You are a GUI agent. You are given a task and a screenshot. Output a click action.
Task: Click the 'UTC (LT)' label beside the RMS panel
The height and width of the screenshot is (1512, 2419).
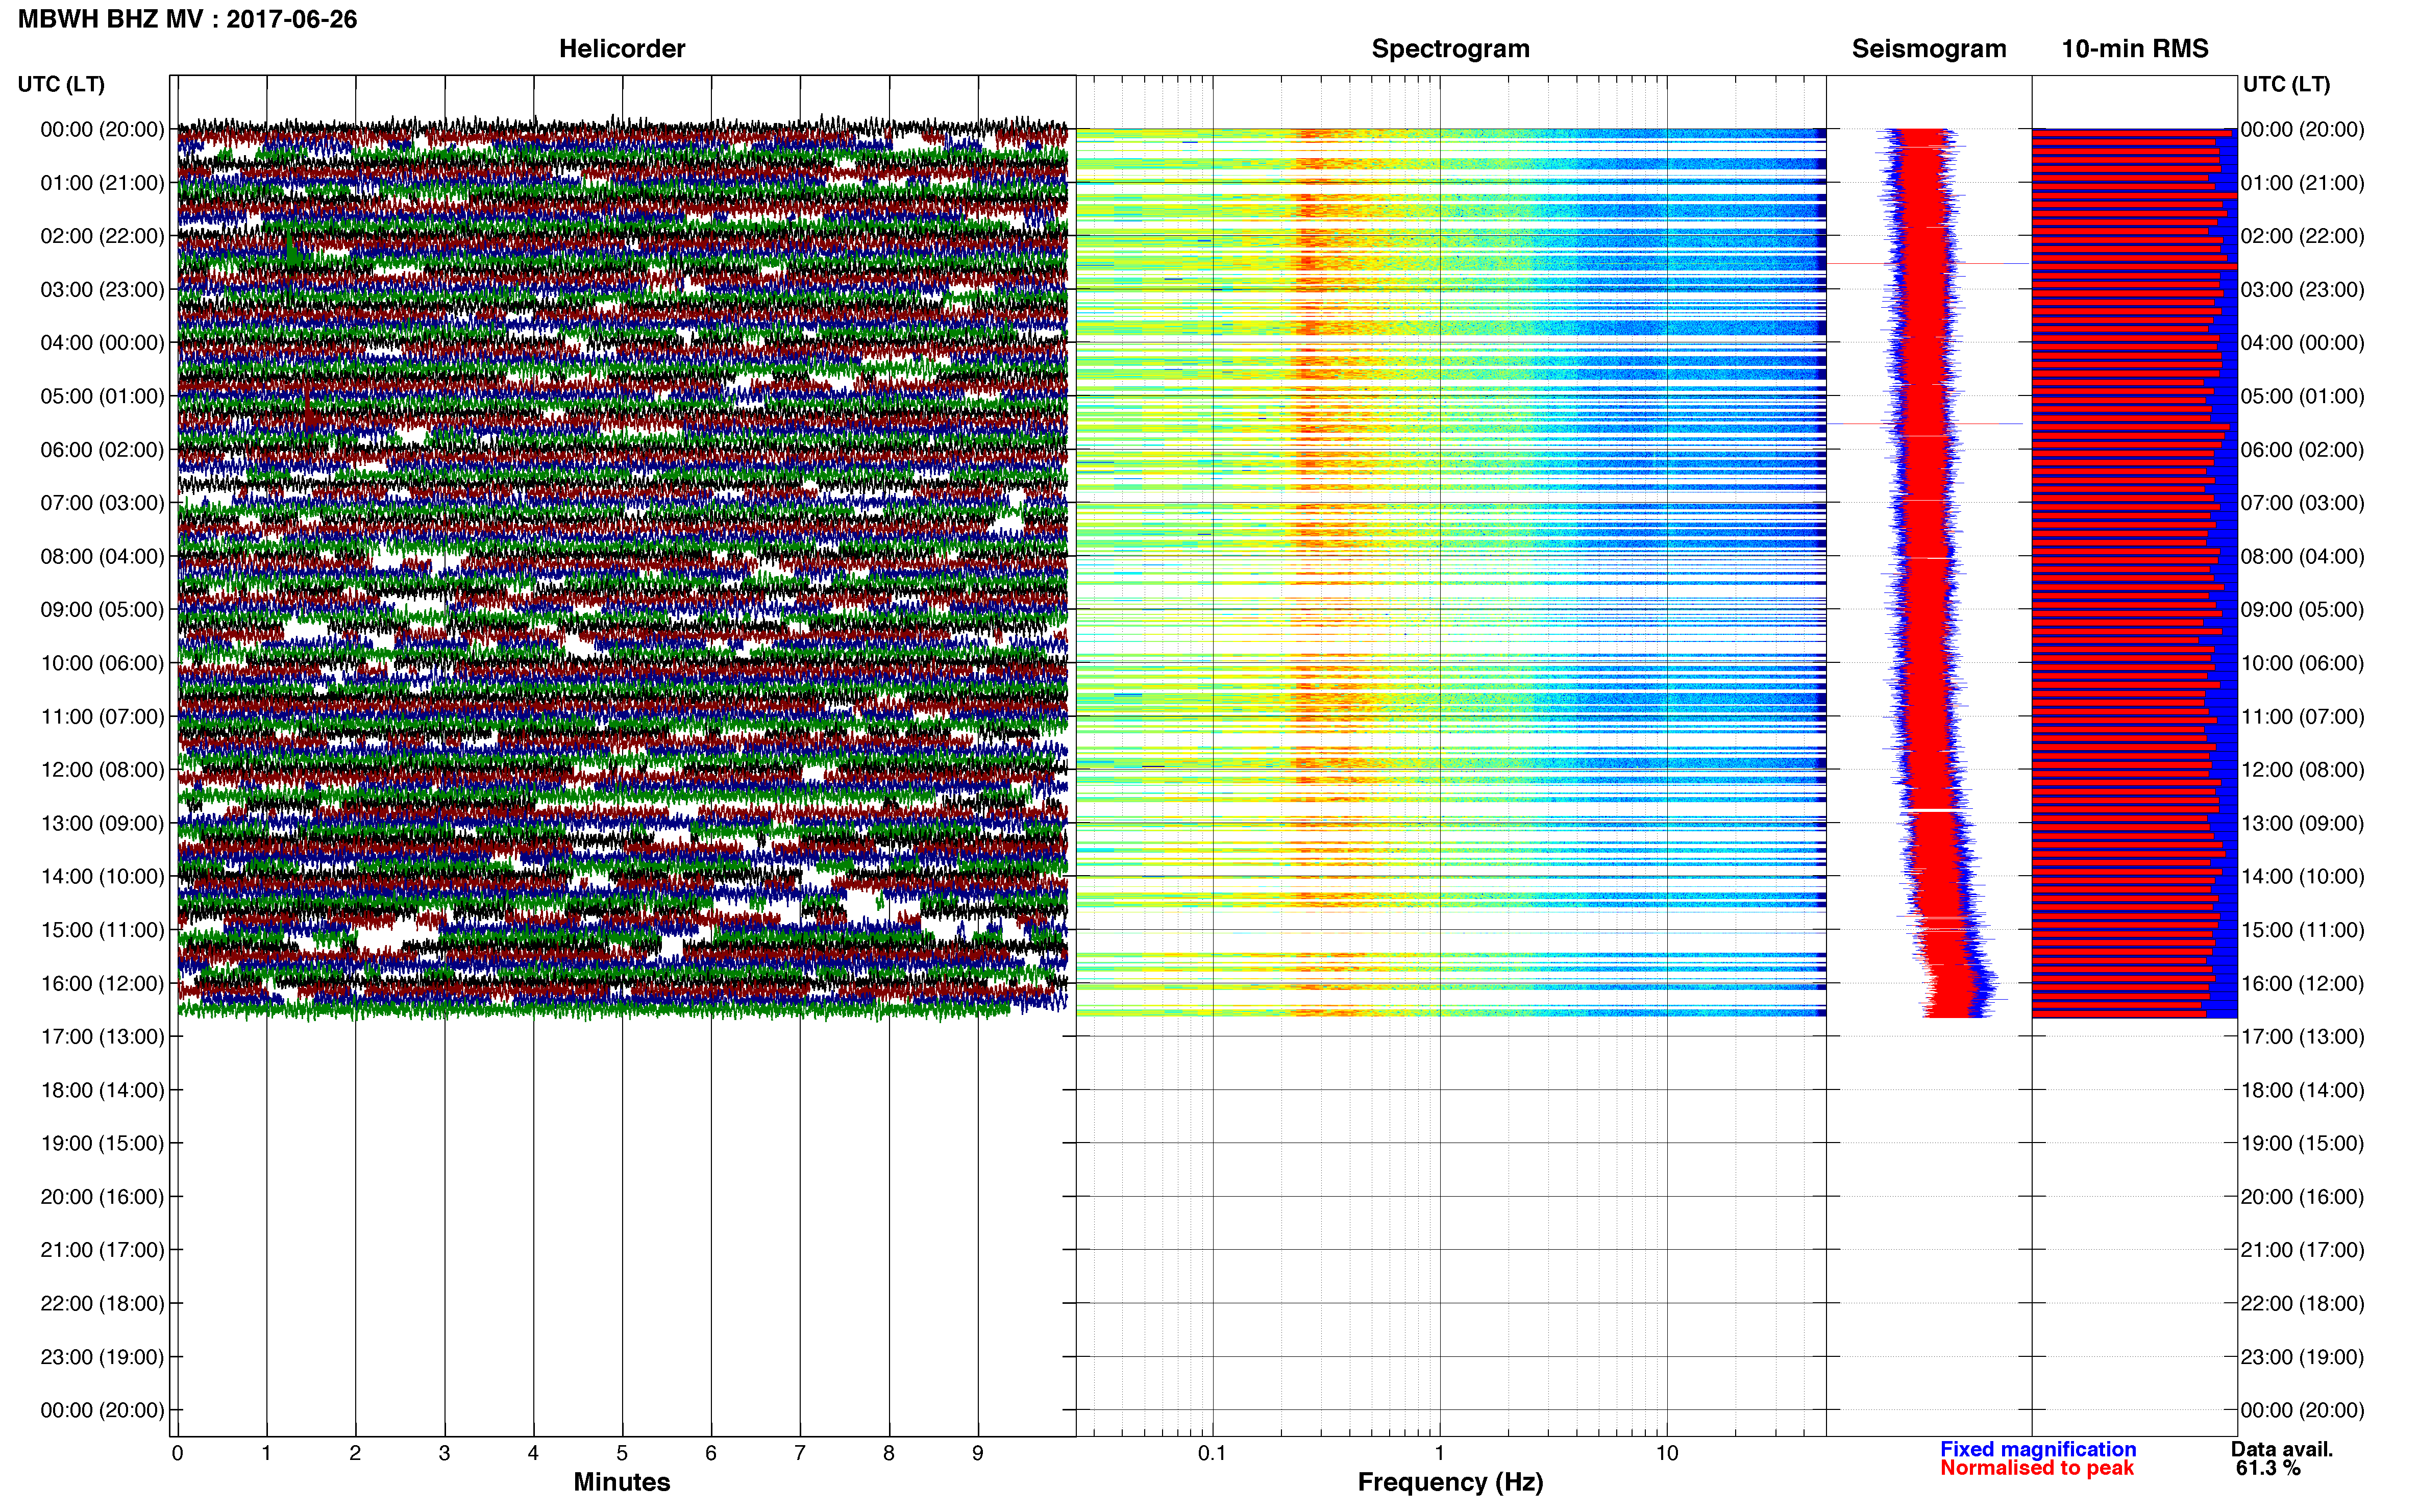pos(2286,84)
